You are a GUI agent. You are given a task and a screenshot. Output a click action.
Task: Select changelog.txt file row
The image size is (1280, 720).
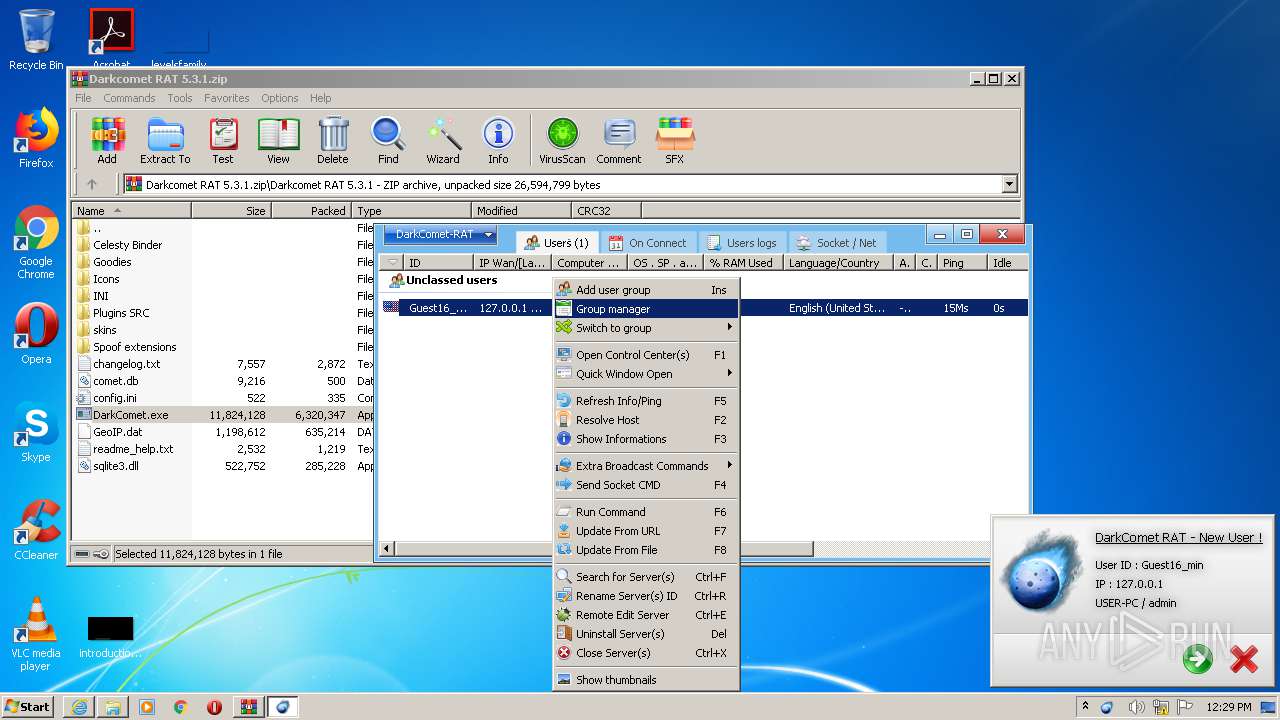coord(126,364)
